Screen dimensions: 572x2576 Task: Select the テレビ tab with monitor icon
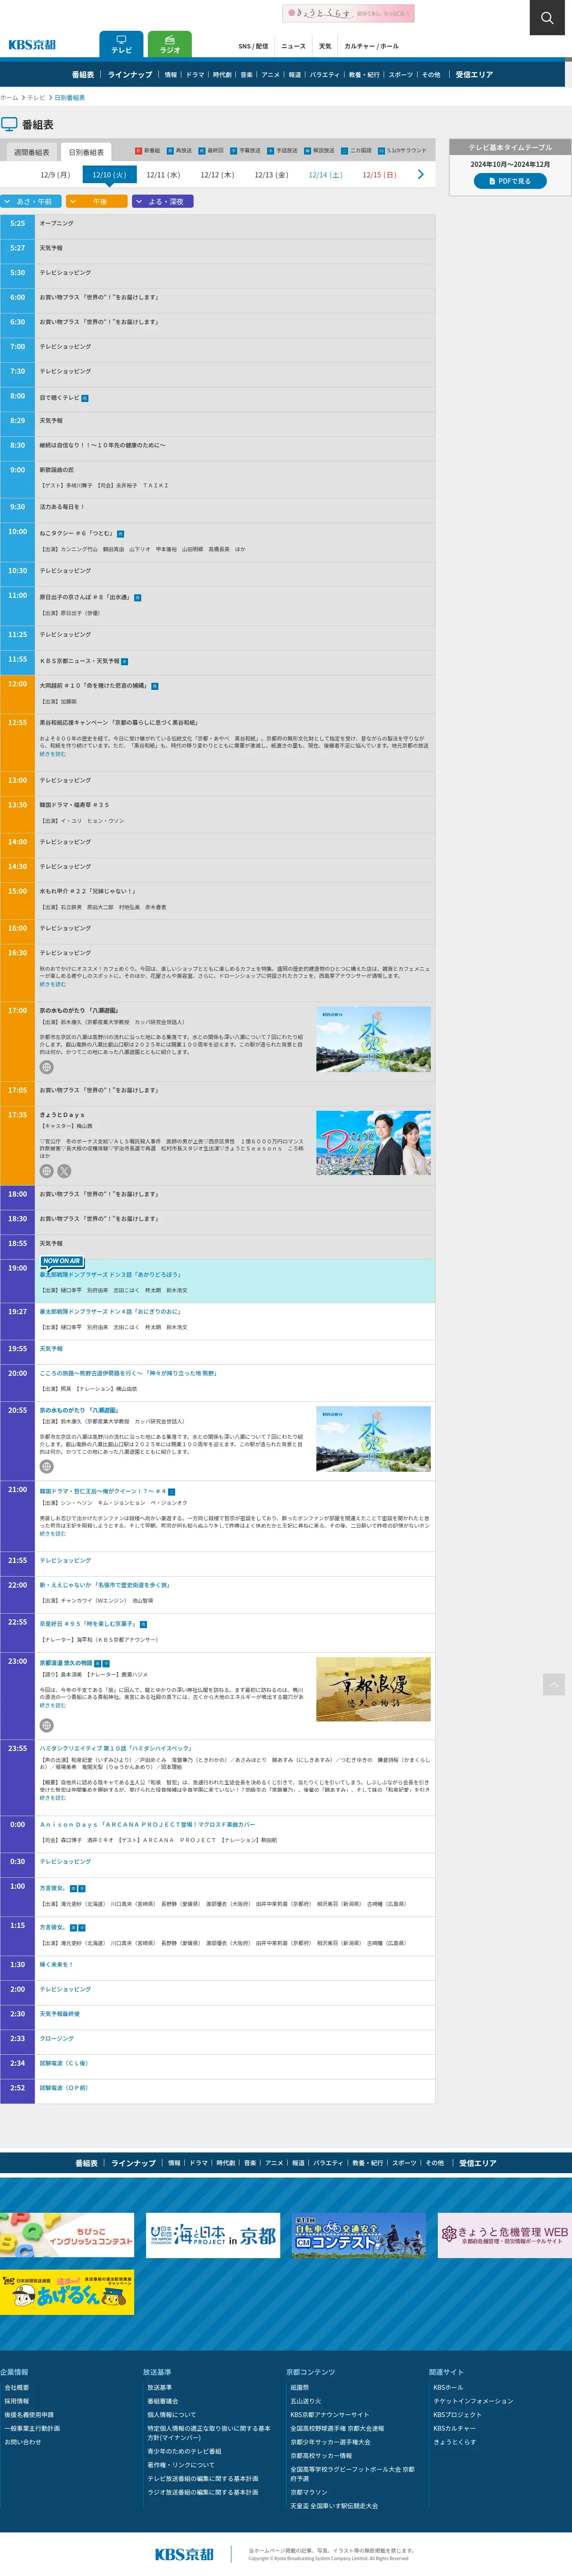pyautogui.click(x=121, y=45)
